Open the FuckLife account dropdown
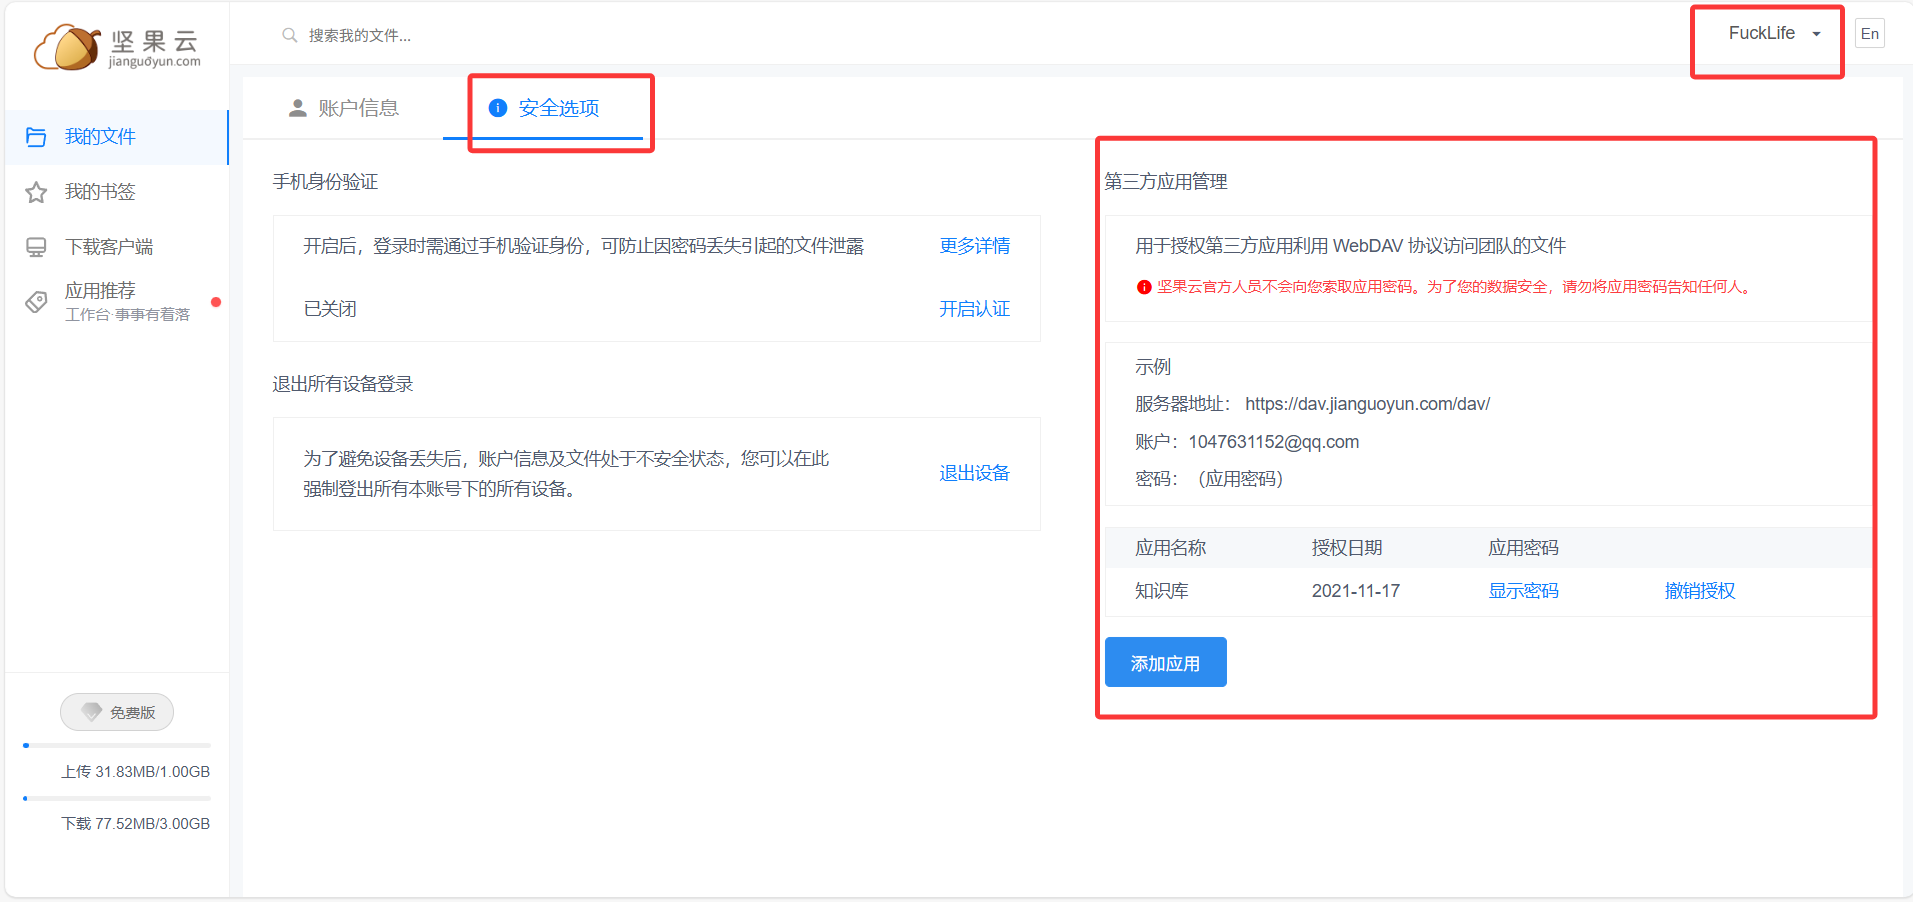This screenshot has height=902, width=1913. 1765,33
